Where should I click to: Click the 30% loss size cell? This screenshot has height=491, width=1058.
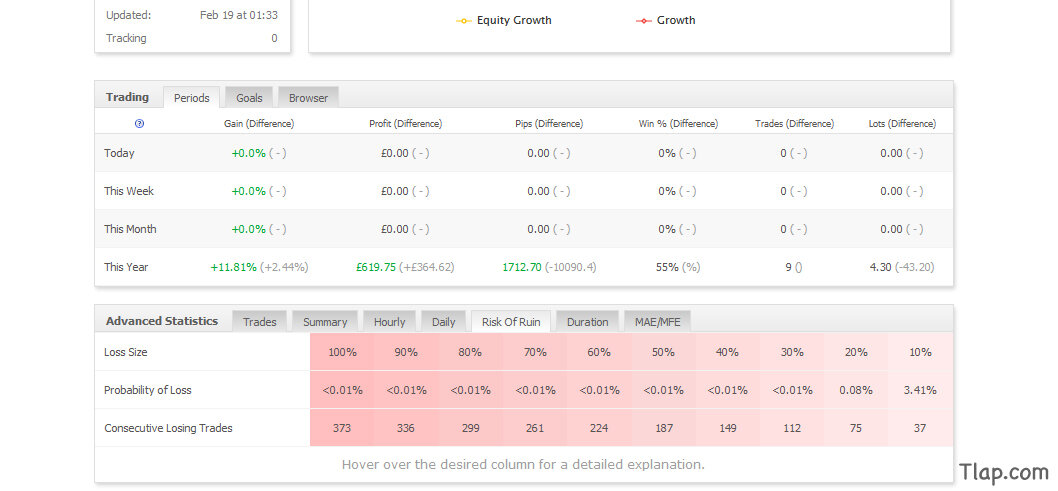pos(791,352)
